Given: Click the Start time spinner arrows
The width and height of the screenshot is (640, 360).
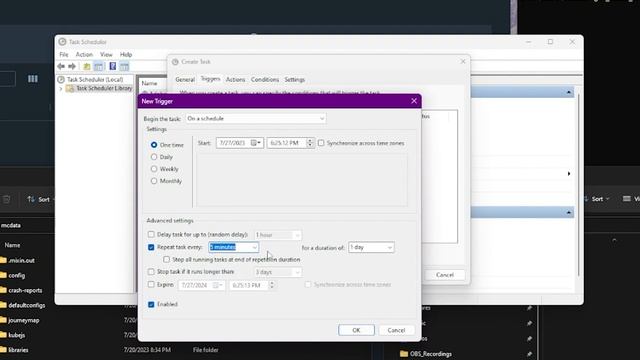Looking at the screenshot, I should point(310,143).
